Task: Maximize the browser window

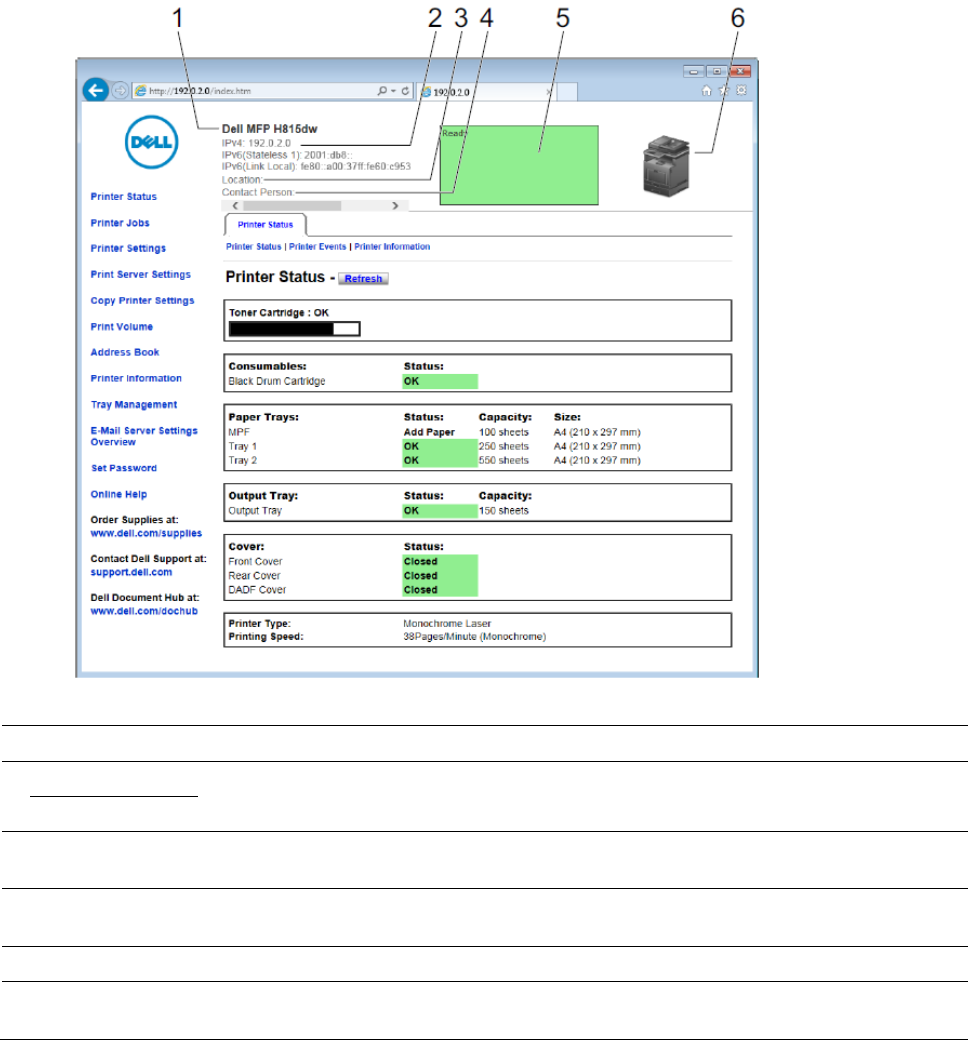Action: pyautogui.click(x=717, y=71)
